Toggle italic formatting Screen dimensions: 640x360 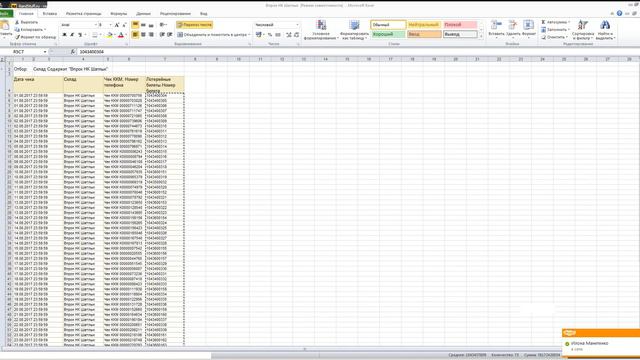point(72,35)
